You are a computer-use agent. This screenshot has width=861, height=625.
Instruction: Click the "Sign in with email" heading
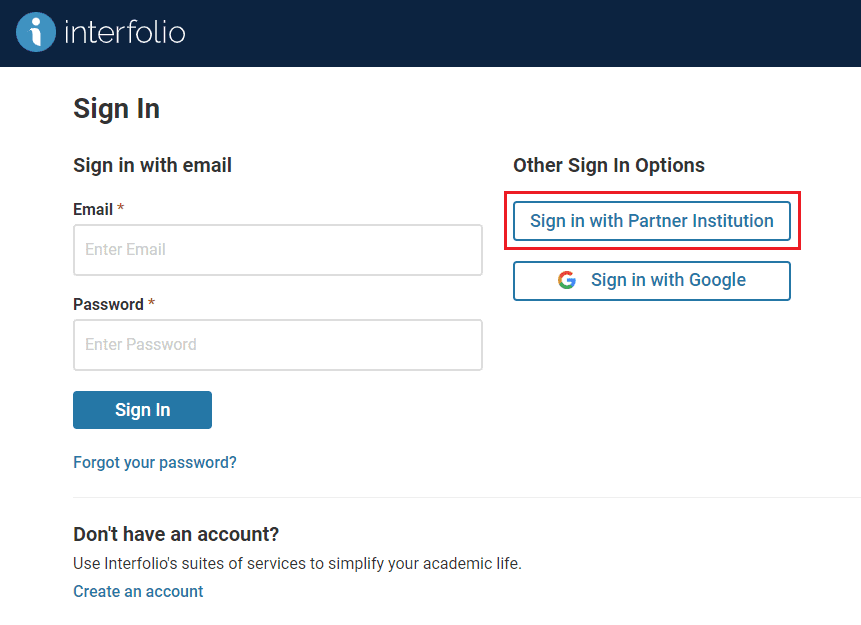tap(153, 165)
